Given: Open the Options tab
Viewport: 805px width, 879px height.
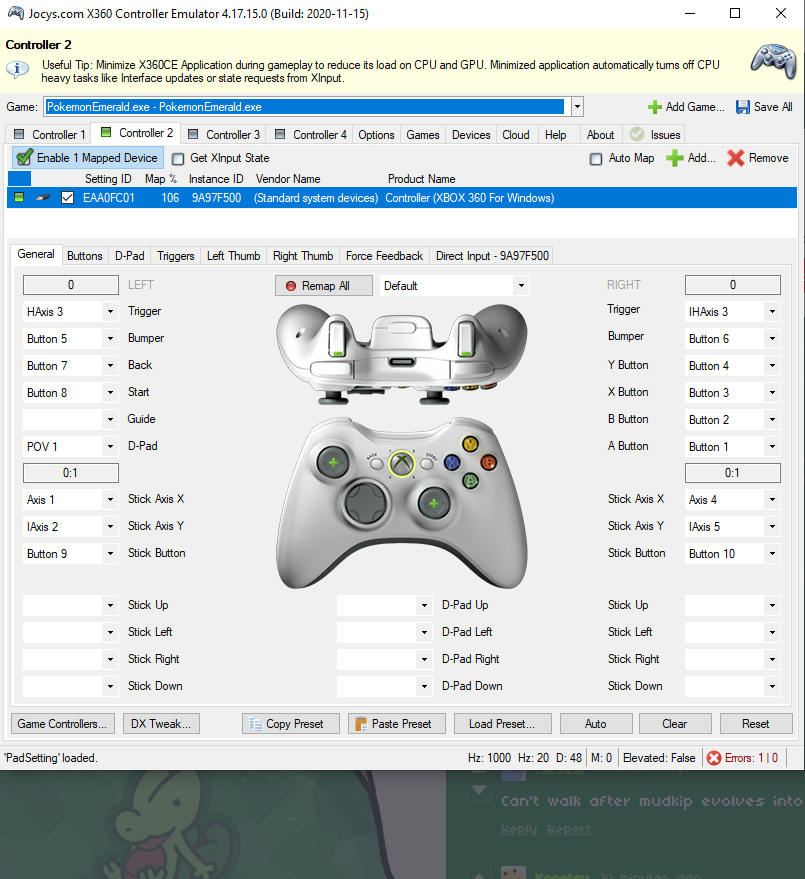Looking at the screenshot, I should (376, 135).
